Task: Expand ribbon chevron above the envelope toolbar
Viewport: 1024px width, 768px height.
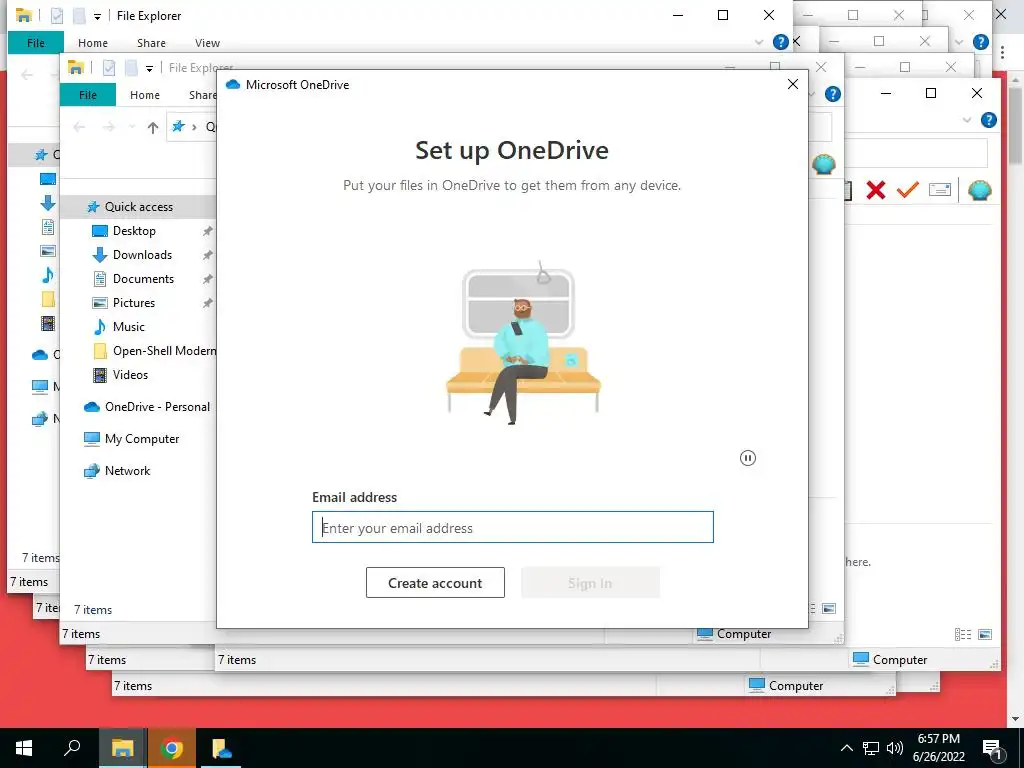Action: pos(967,120)
